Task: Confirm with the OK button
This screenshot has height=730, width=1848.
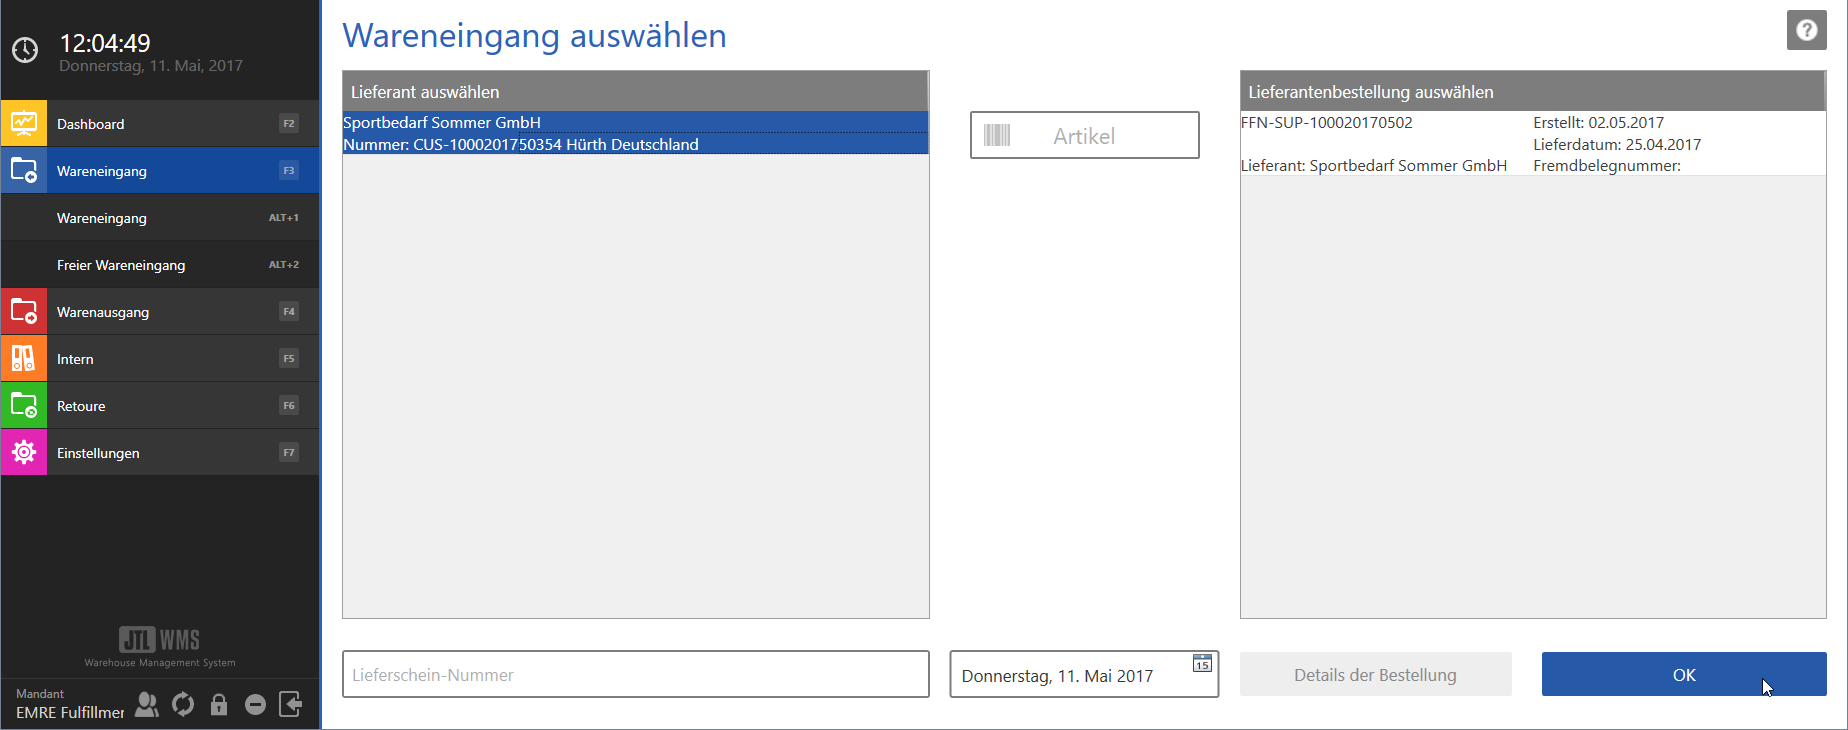Action: pyautogui.click(x=1683, y=675)
